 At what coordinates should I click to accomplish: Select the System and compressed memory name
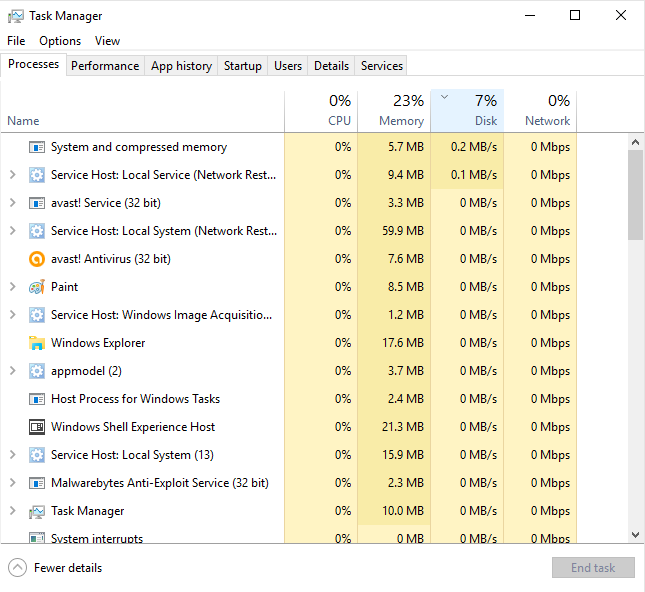tap(139, 147)
